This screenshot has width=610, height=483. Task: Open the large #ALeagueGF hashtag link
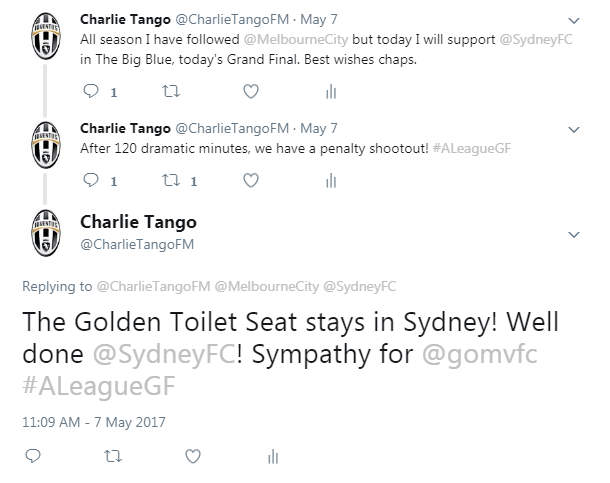pos(99,386)
